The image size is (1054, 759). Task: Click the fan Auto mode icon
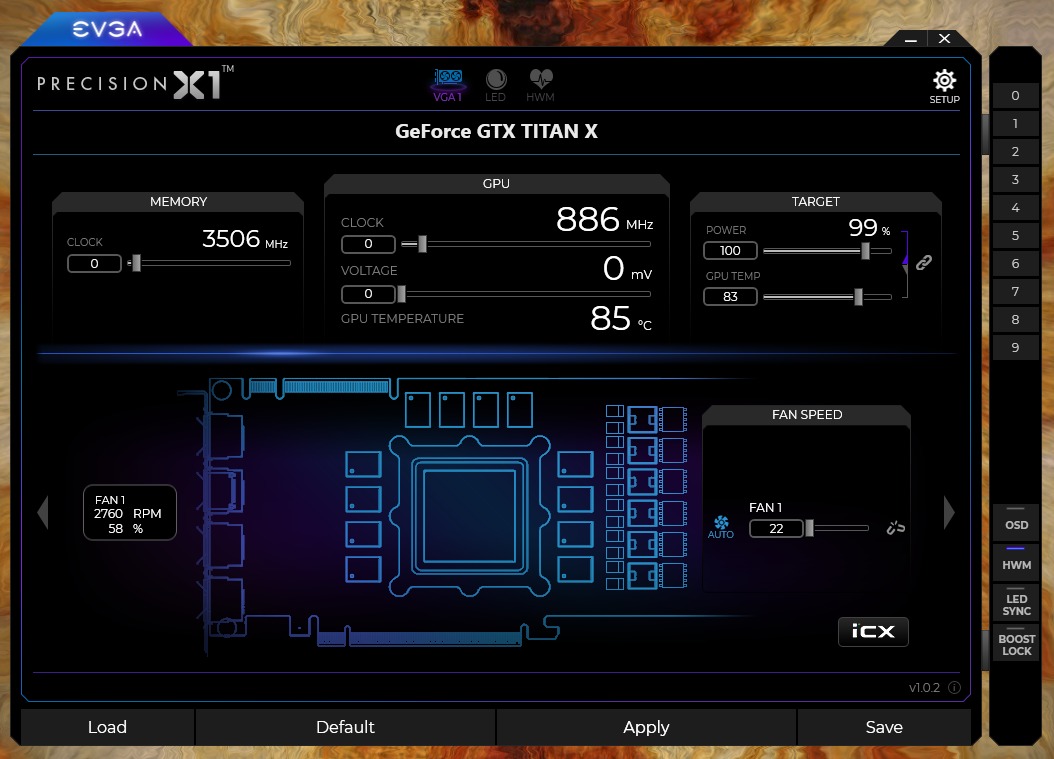[x=720, y=525]
